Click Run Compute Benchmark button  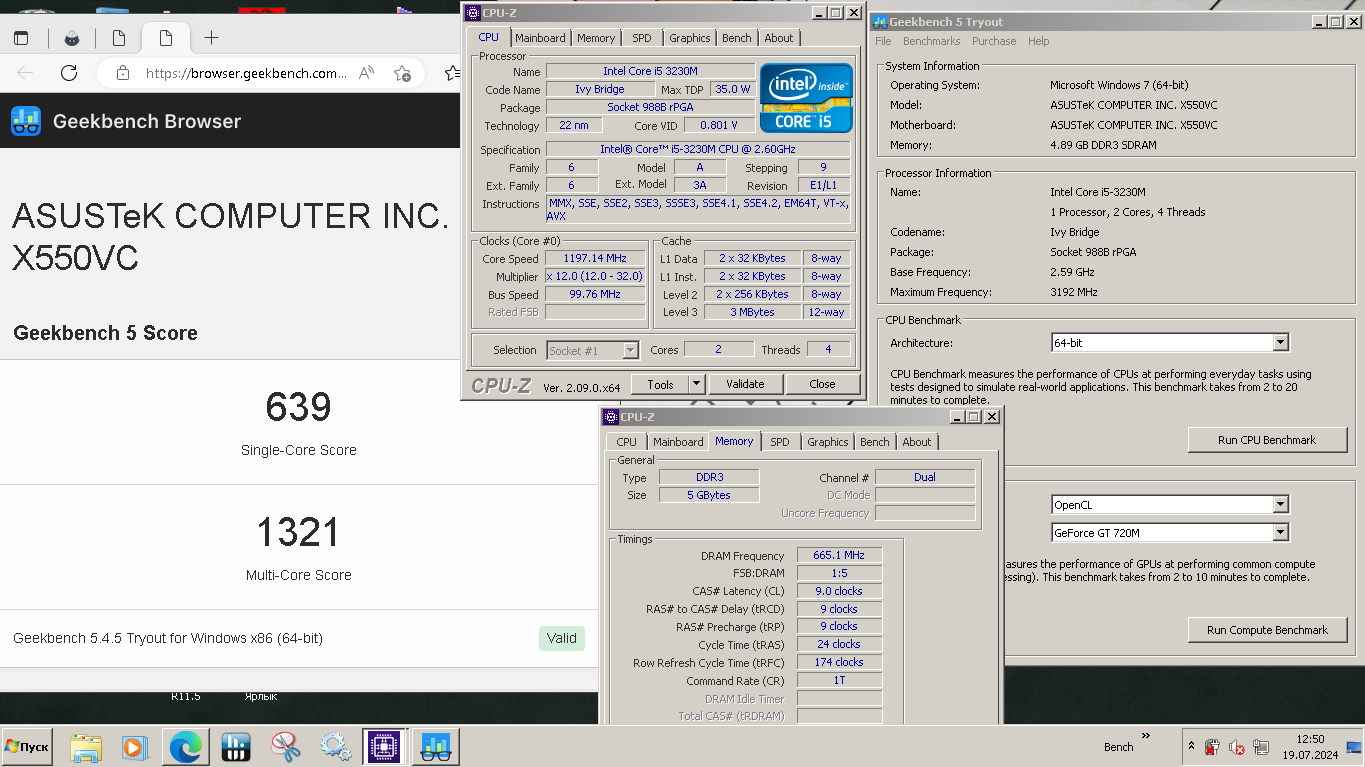coord(1267,630)
